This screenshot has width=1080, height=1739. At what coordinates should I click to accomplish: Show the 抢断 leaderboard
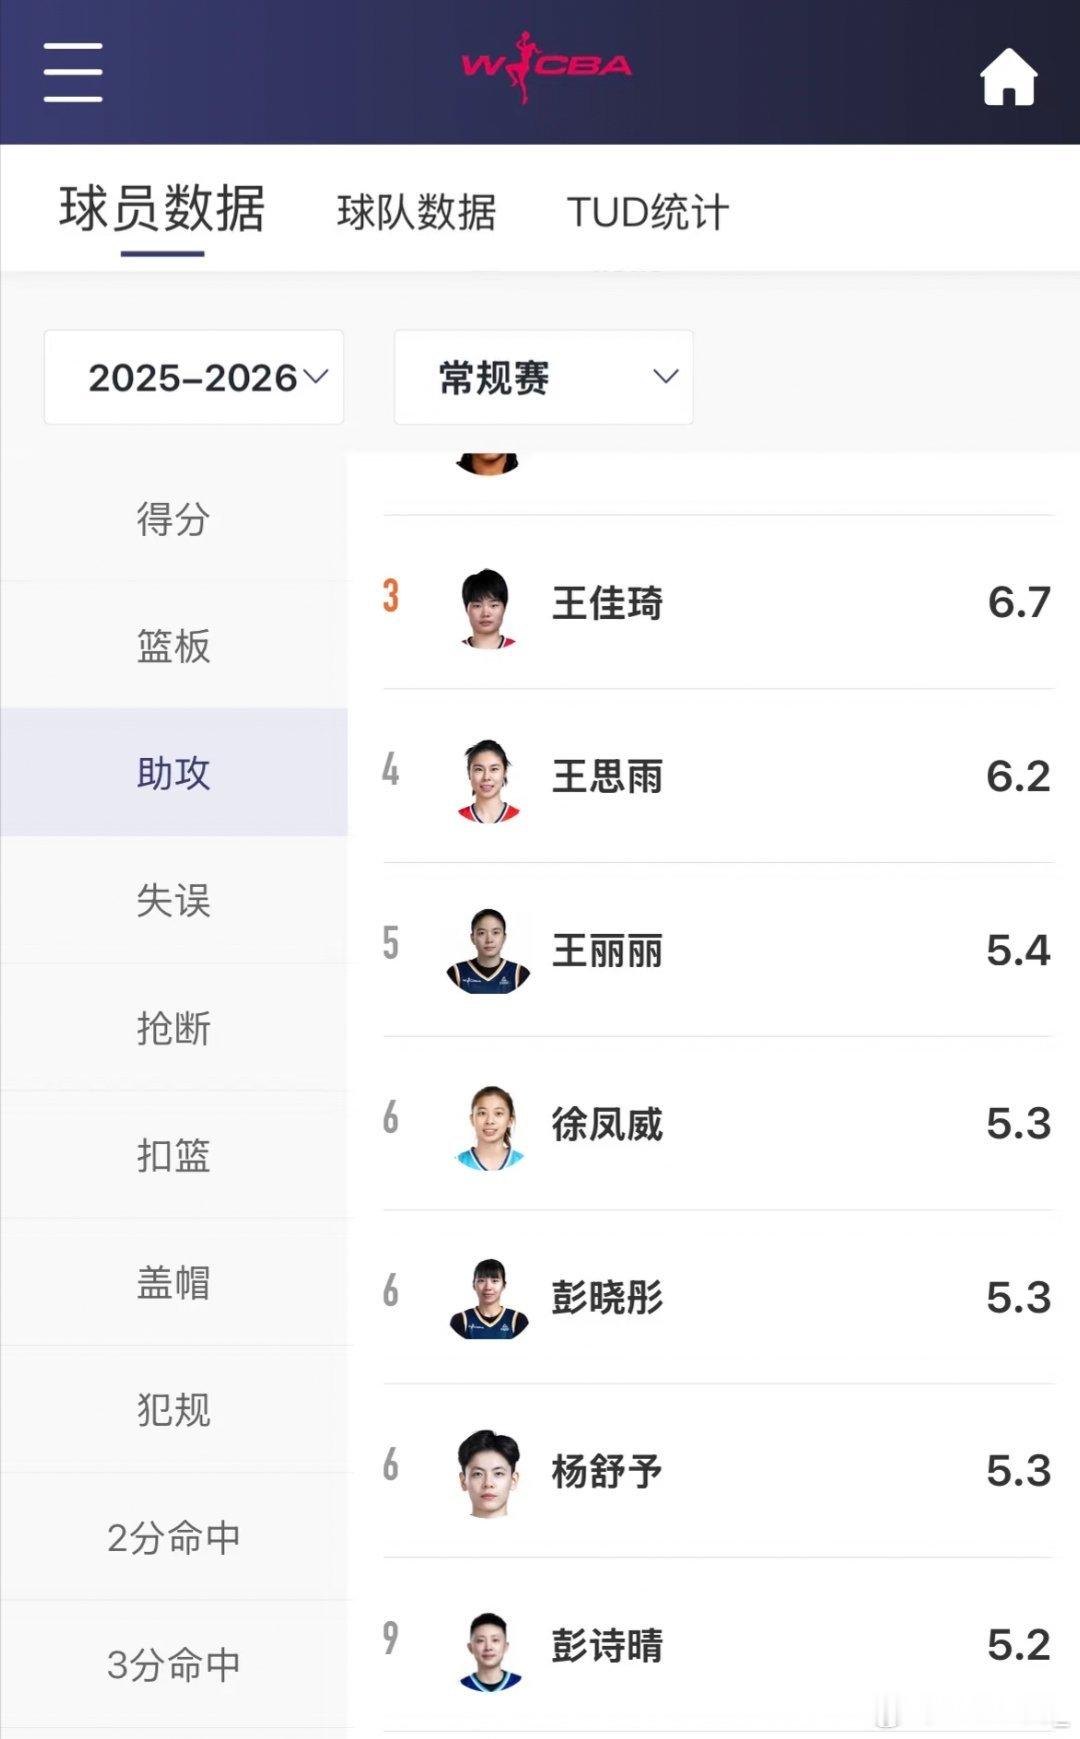[x=173, y=1028]
